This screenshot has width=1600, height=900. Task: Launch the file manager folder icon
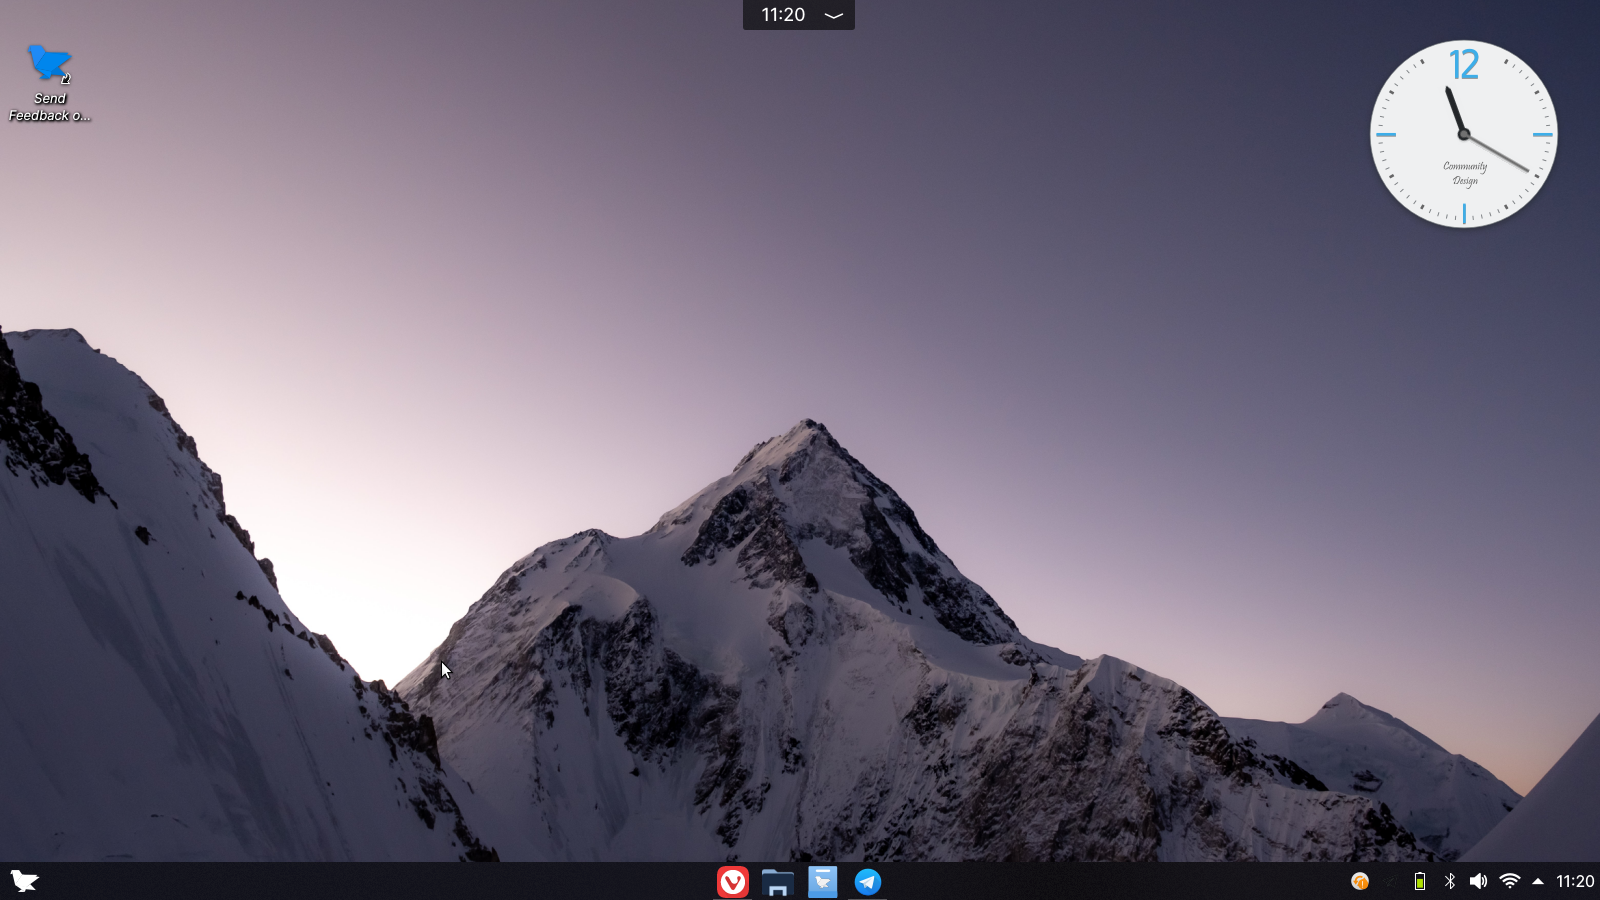[x=777, y=881]
